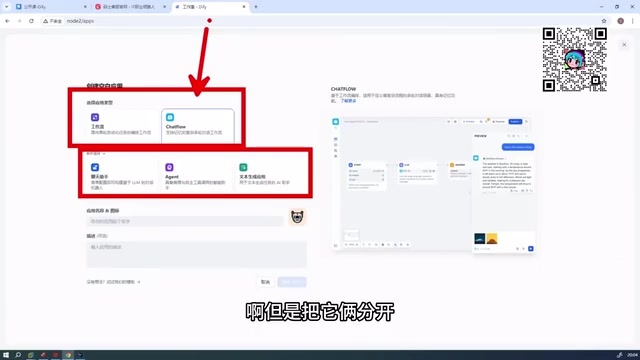Click the purple workflow icon

click(95, 117)
